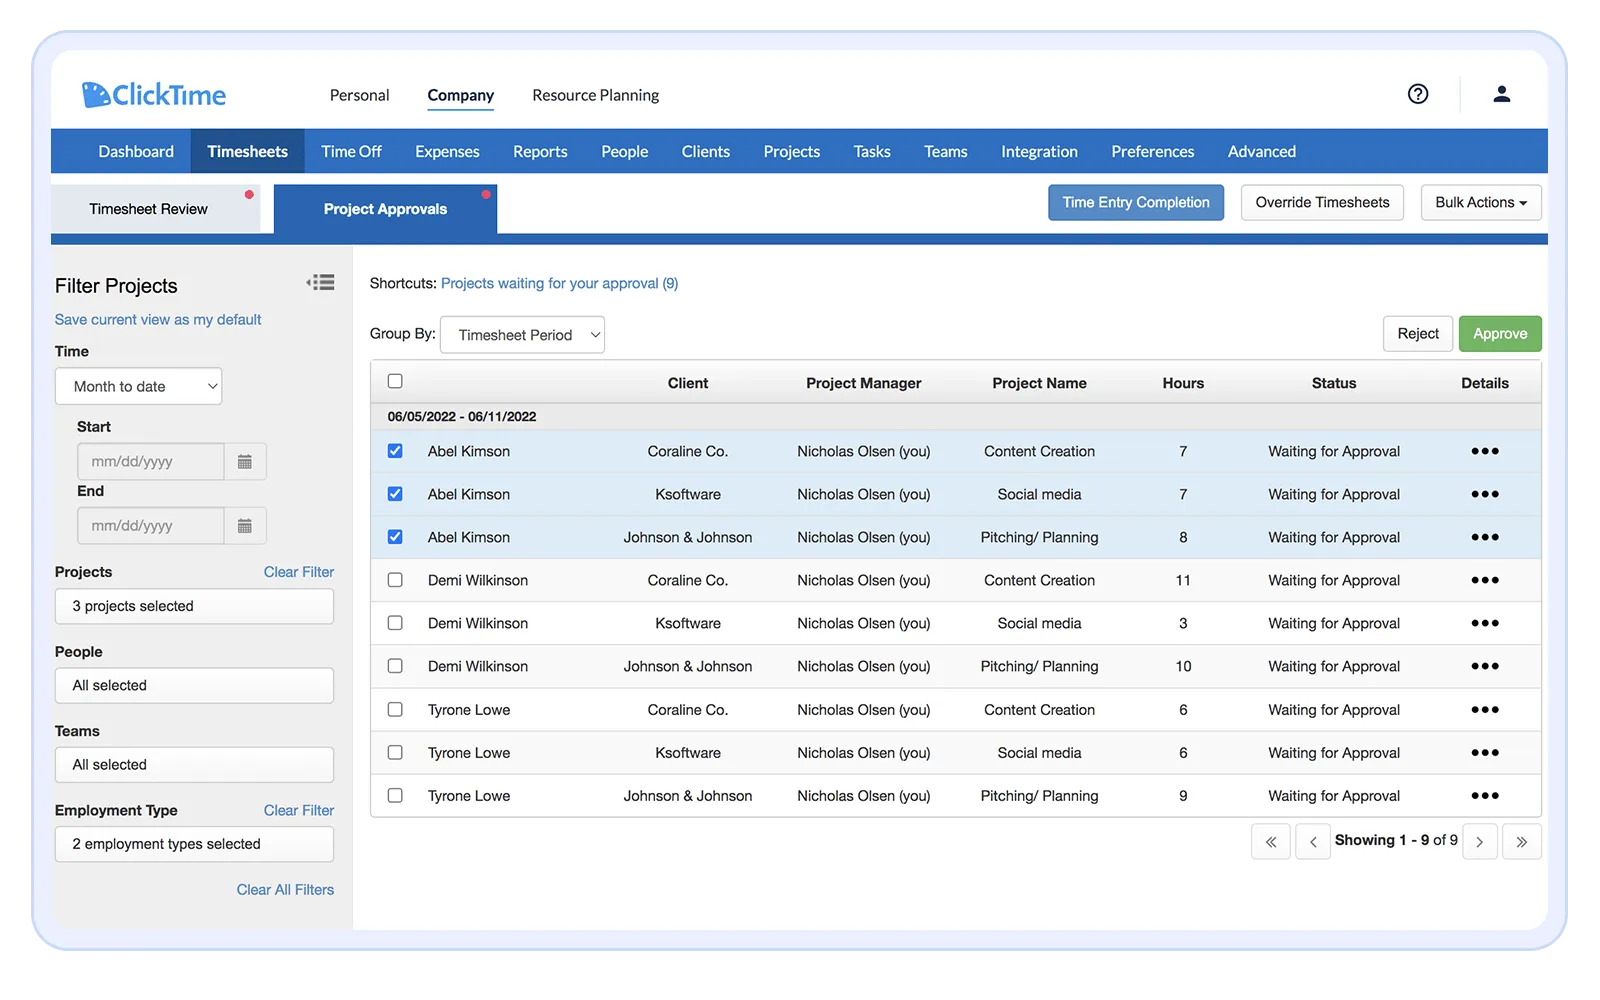The width and height of the screenshot is (1600, 1000).
Task: Go to previous page of results
Action: (x=1313, y=842)
